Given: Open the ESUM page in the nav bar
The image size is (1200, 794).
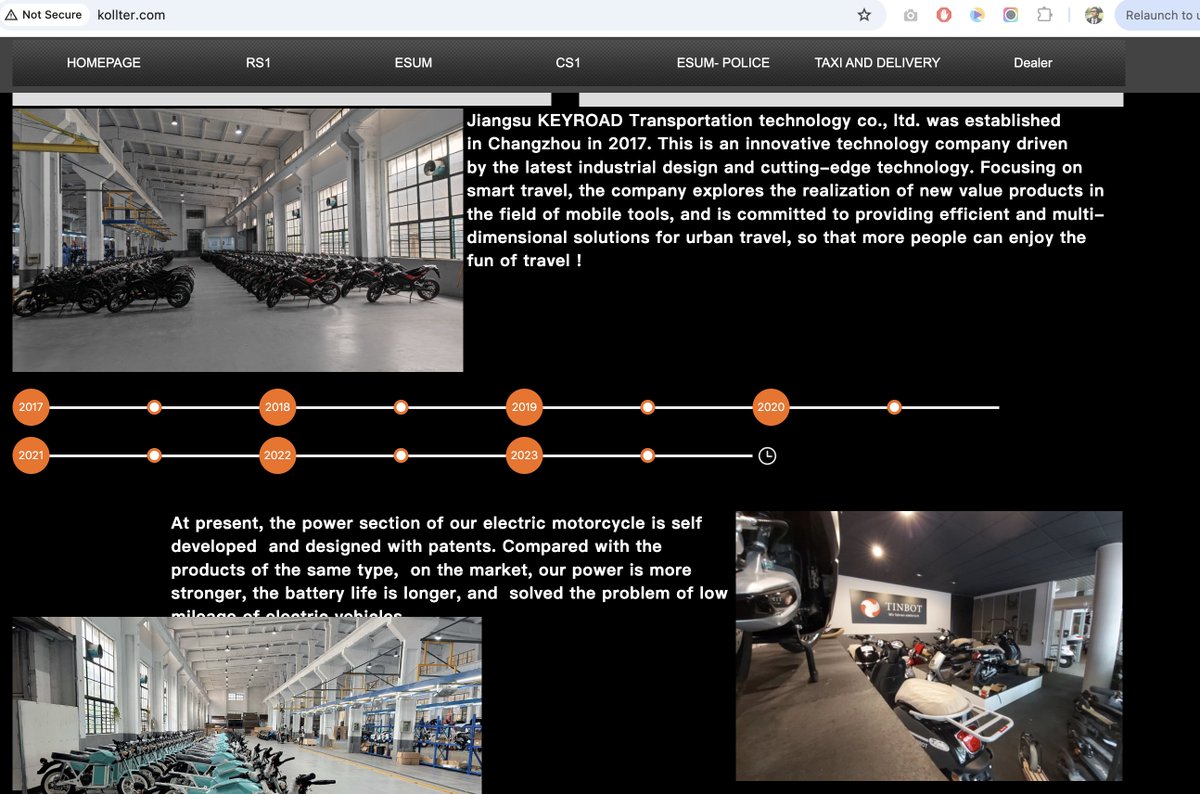Looking at the screenshot, I should click(x=413, y=62).
